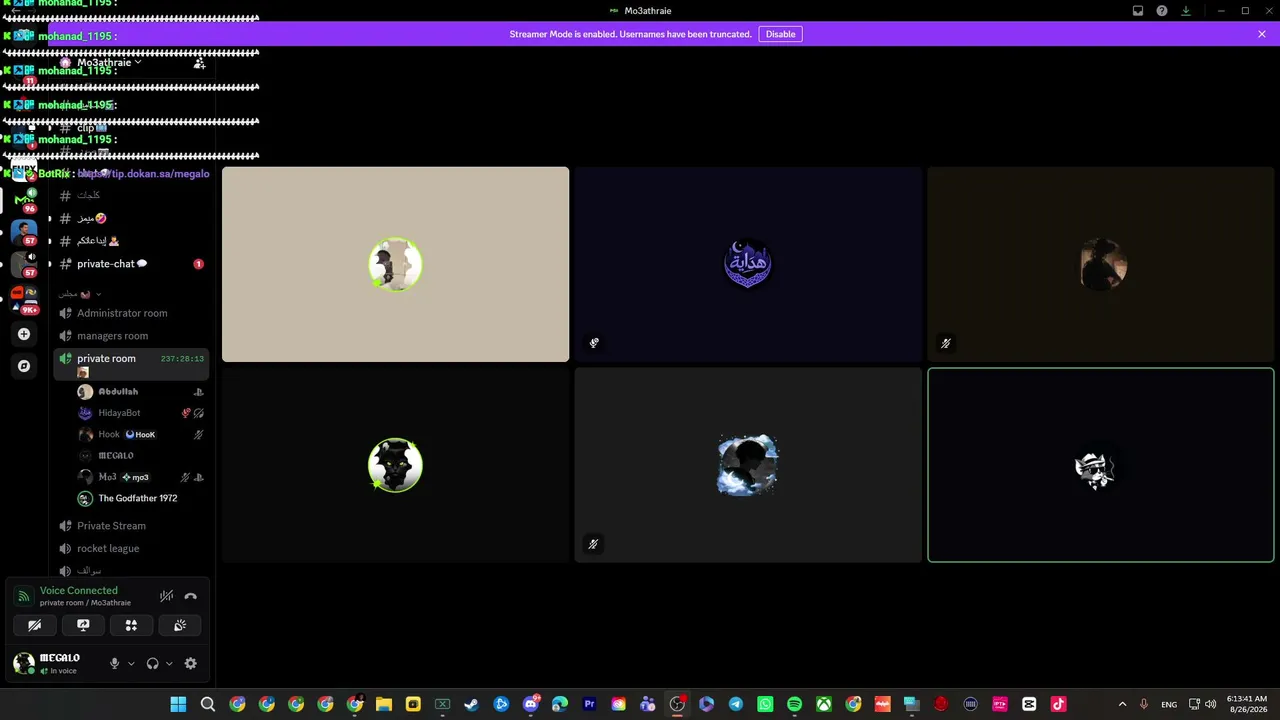
Task: Mute your microphone
Action: click(114, 663)
